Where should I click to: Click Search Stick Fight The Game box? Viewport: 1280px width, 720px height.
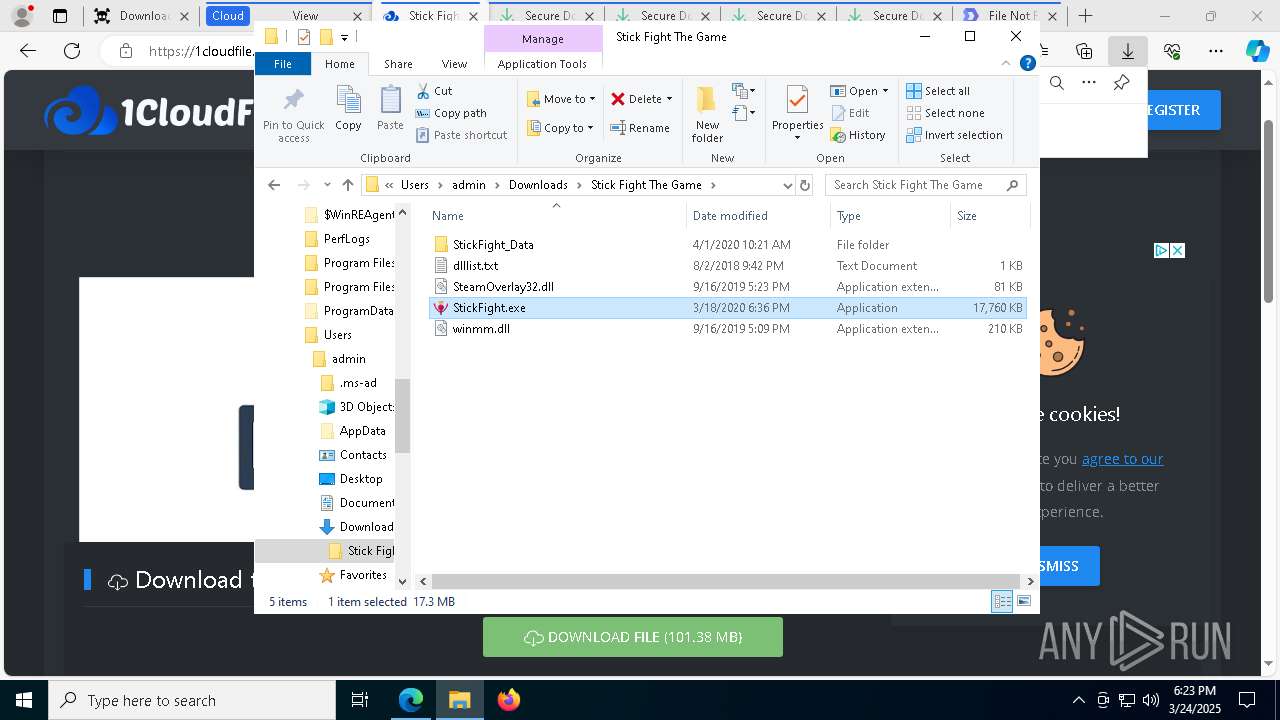(x=926, y=185)
